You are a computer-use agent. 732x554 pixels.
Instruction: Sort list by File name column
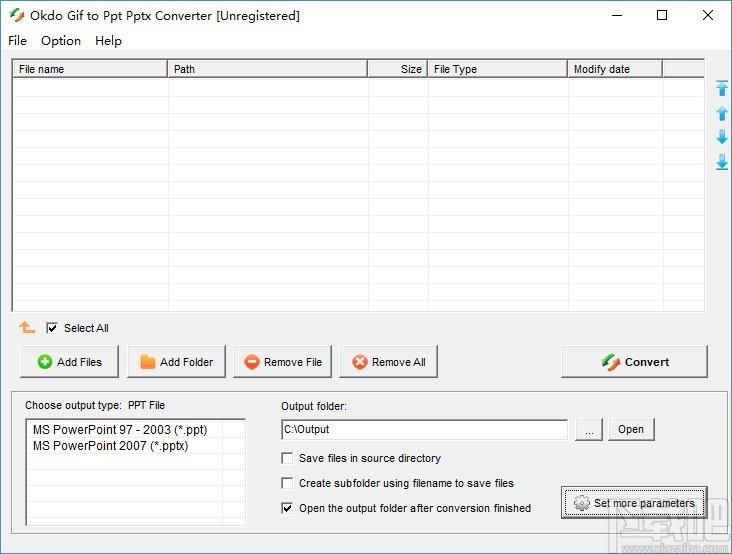tap(90, 69)
